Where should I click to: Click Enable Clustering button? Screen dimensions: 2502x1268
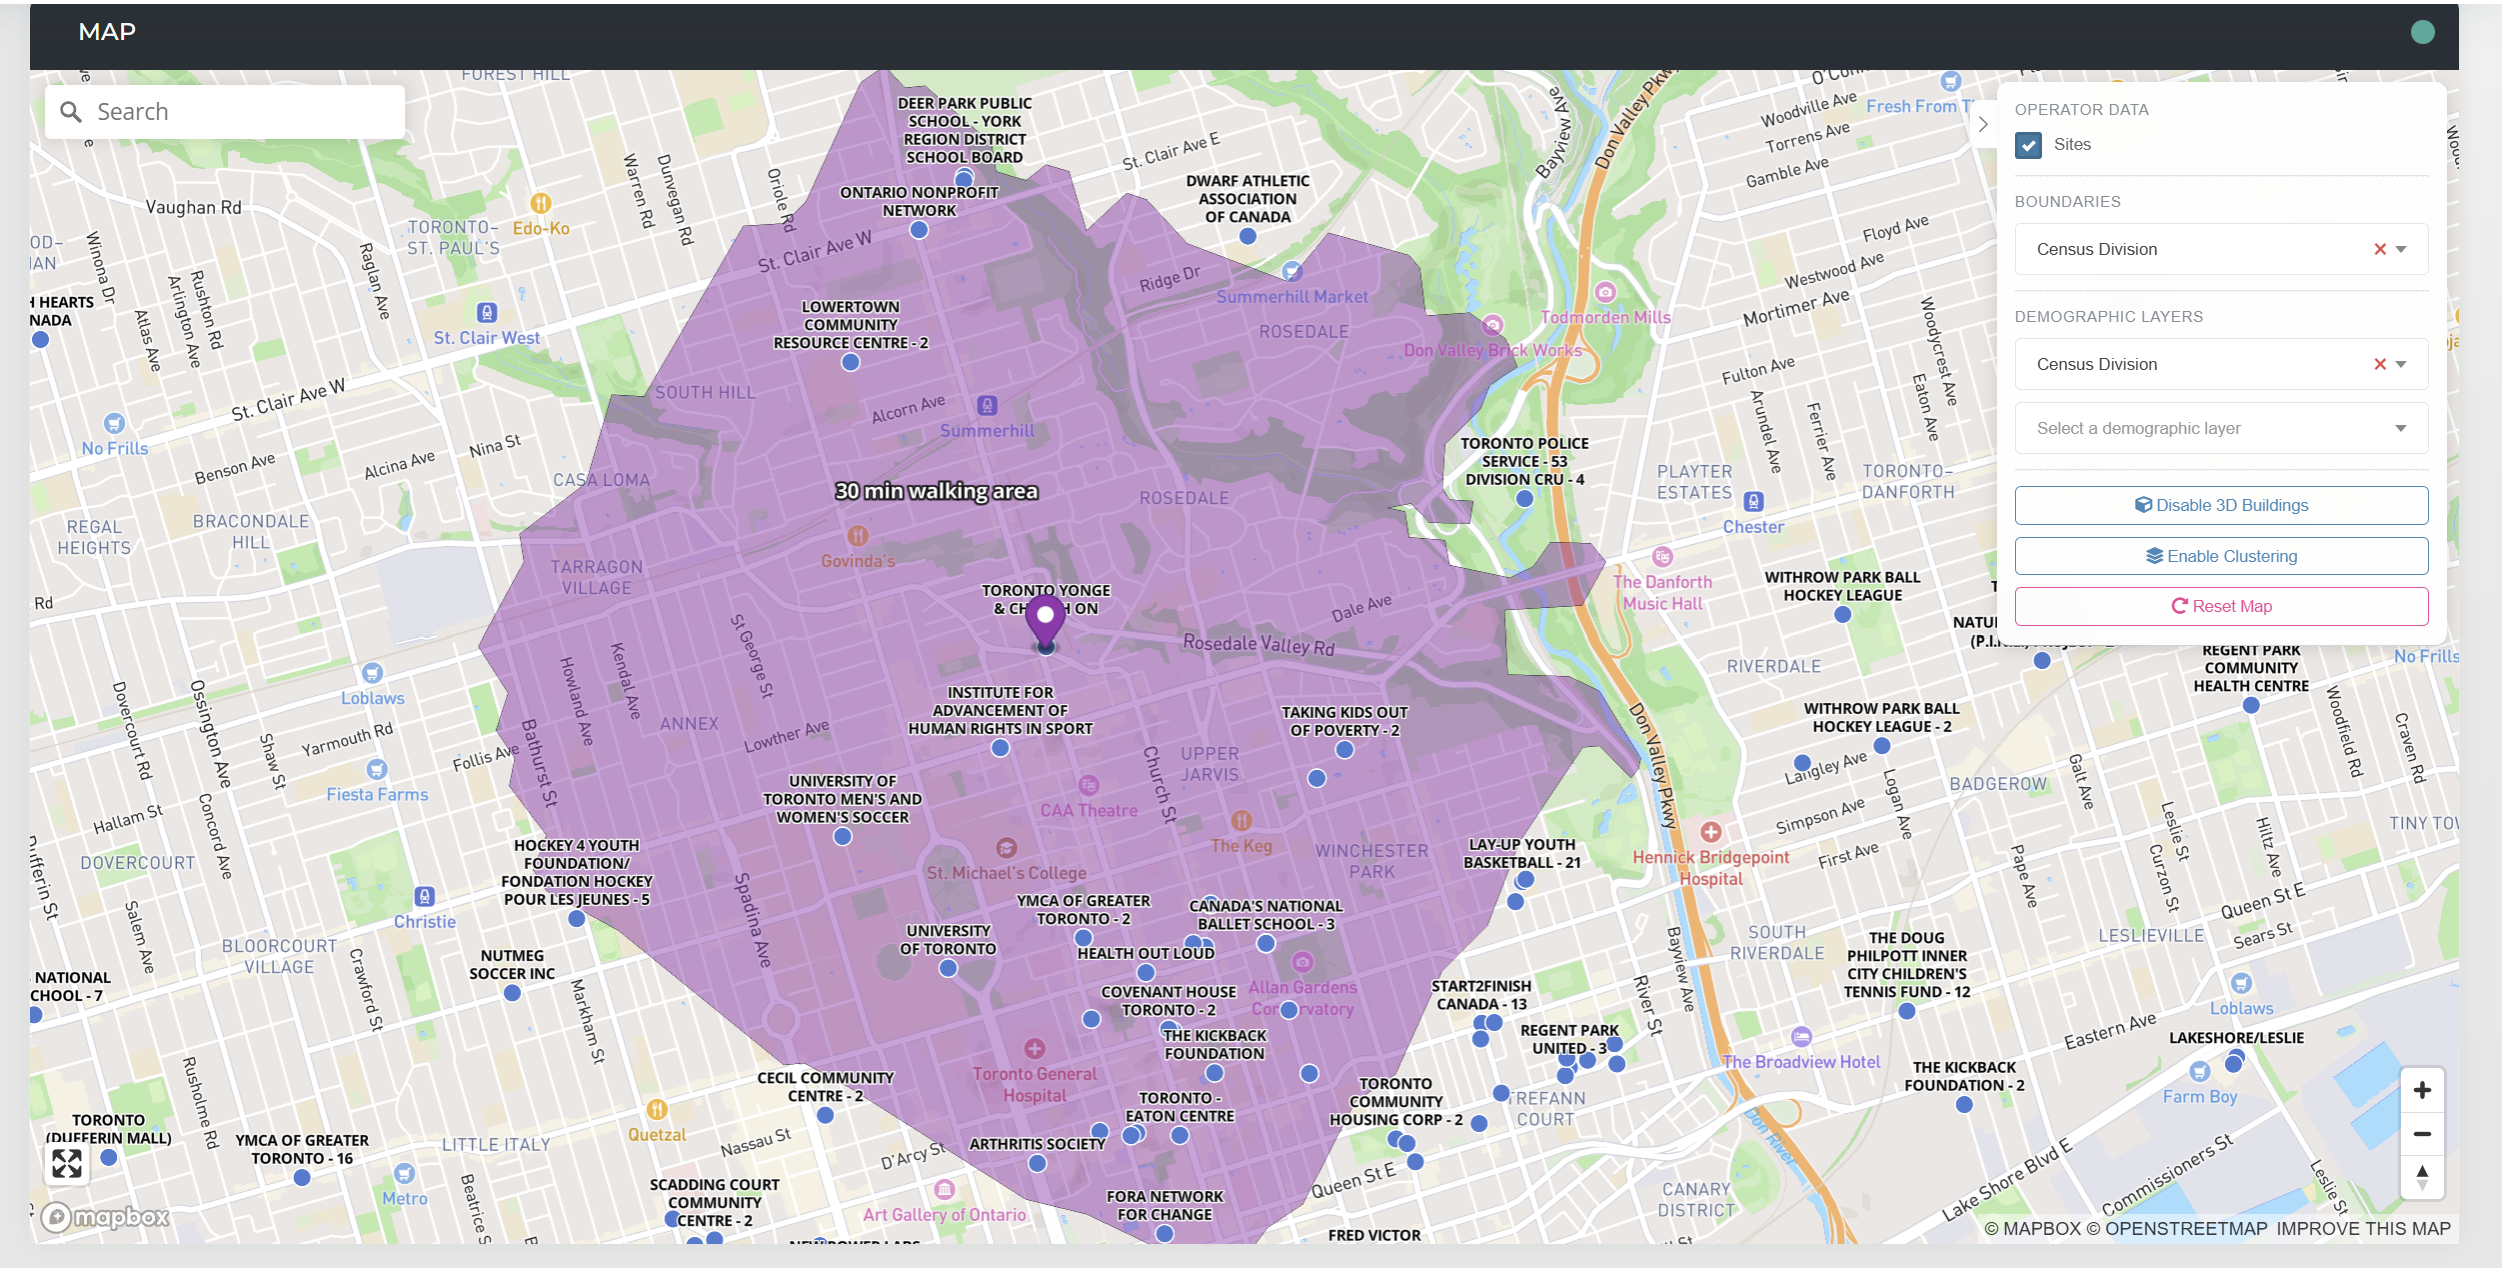2221,556
